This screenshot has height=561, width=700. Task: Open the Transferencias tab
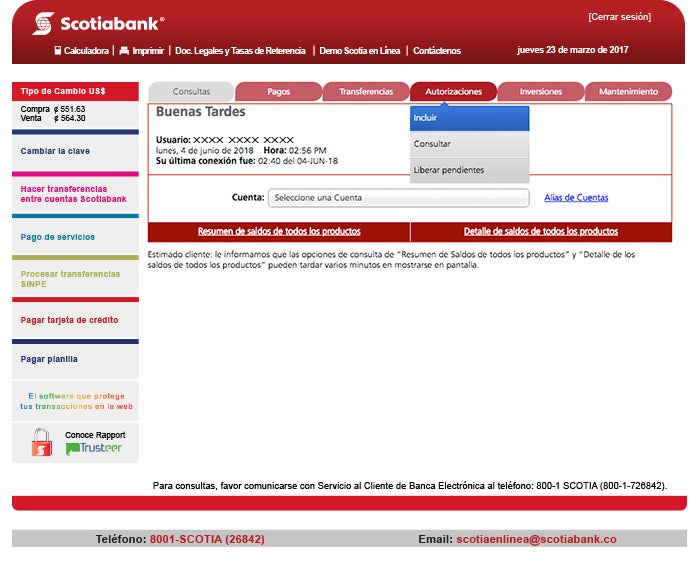click(x=366, y=92)
